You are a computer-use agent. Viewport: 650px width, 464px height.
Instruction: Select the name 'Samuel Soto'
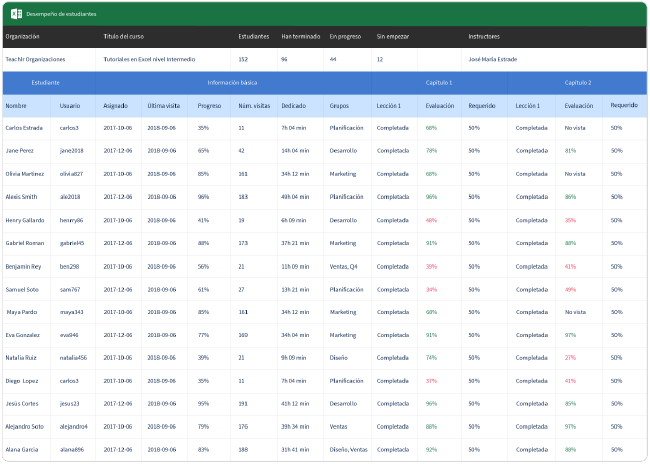click(22, 289)
